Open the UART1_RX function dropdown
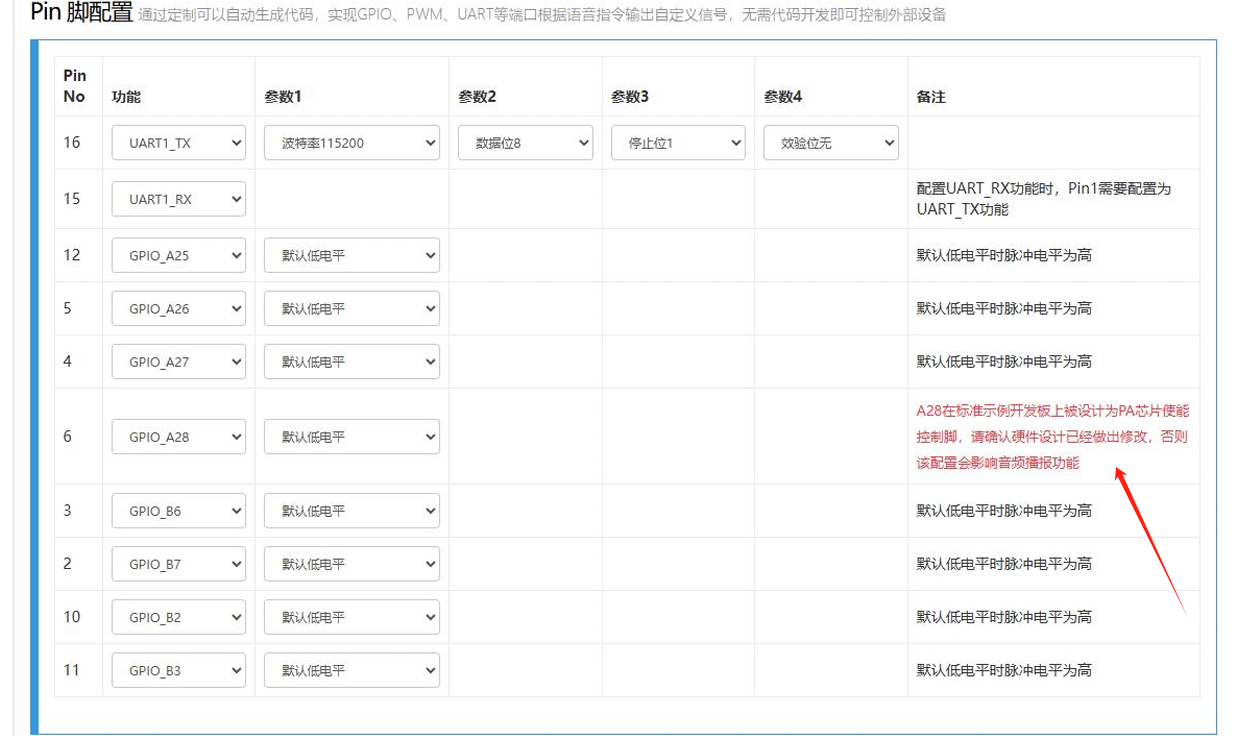The height and width of the screenshot is (736, 1254). pyautogui.click(x=179, y=199)
